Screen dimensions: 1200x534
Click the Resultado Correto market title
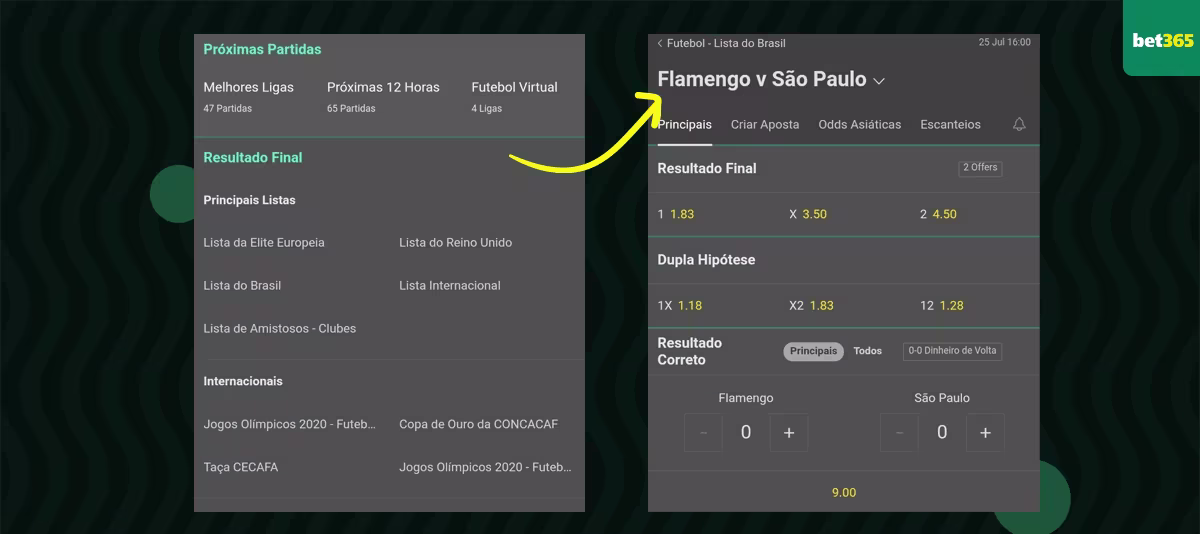coord(689,351)
